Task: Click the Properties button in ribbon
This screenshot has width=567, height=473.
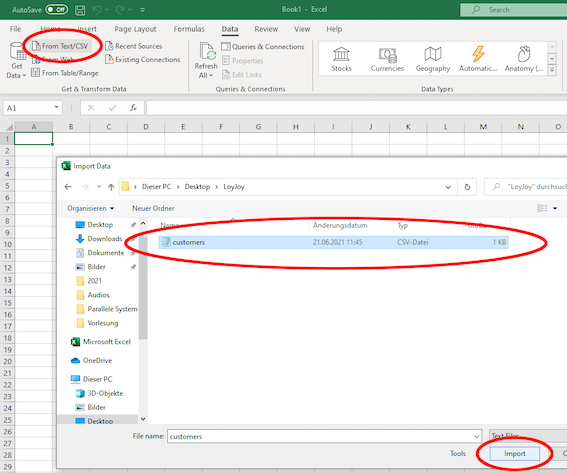Action: tap(243, 60)
